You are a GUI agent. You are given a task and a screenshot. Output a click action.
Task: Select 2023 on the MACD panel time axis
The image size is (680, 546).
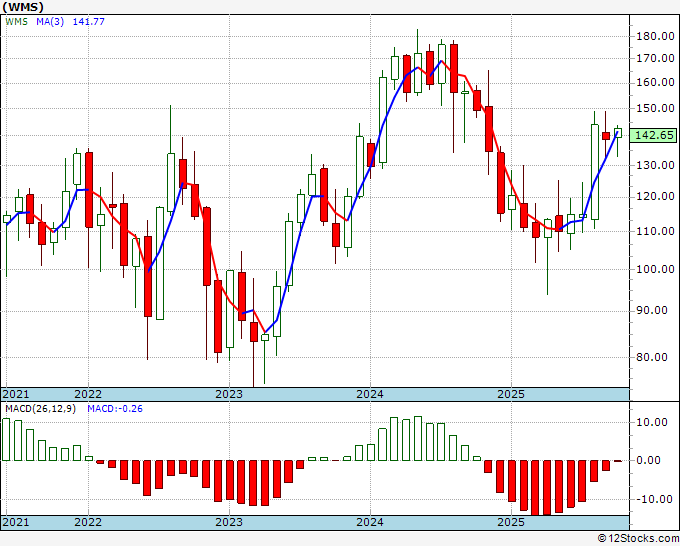tap(229, 522)
